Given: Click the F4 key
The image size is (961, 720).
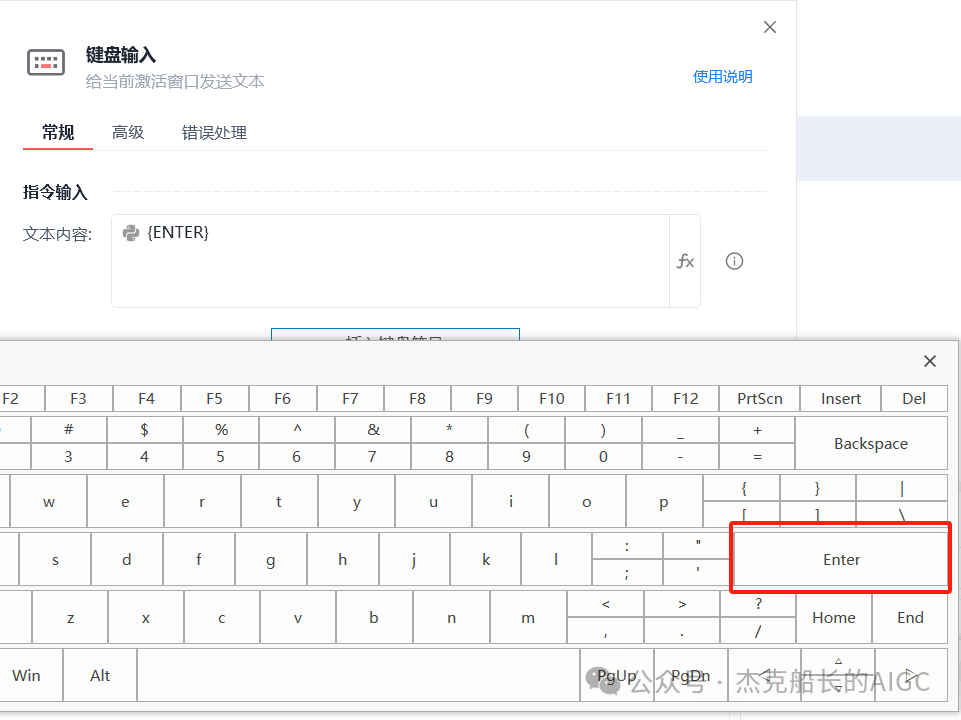Looking at the screenshot, I should [146, 398].
